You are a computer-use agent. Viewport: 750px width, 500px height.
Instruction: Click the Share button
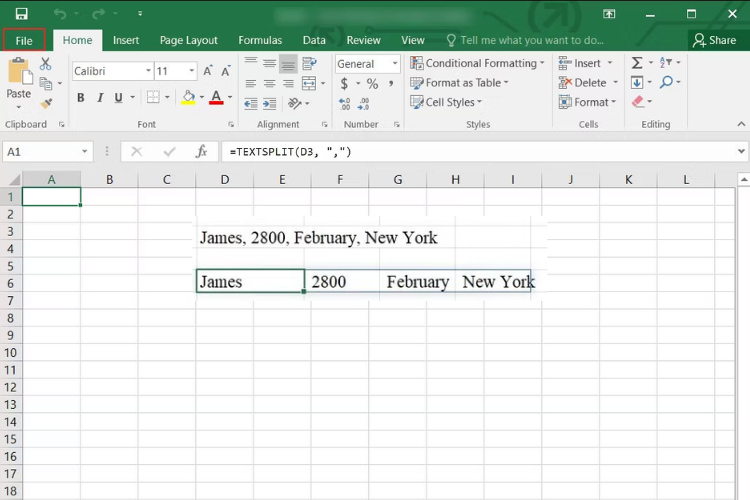[x=715, y=40]
